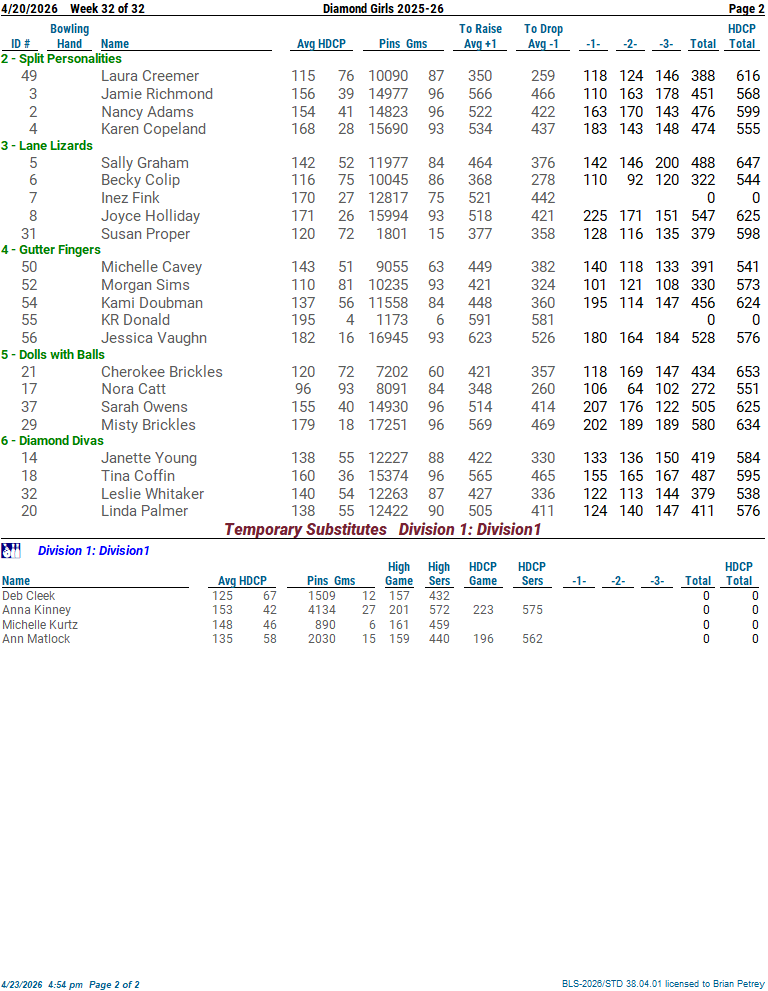
Task: Click the HDCP Sers column header
Action: tap(531, 574)
